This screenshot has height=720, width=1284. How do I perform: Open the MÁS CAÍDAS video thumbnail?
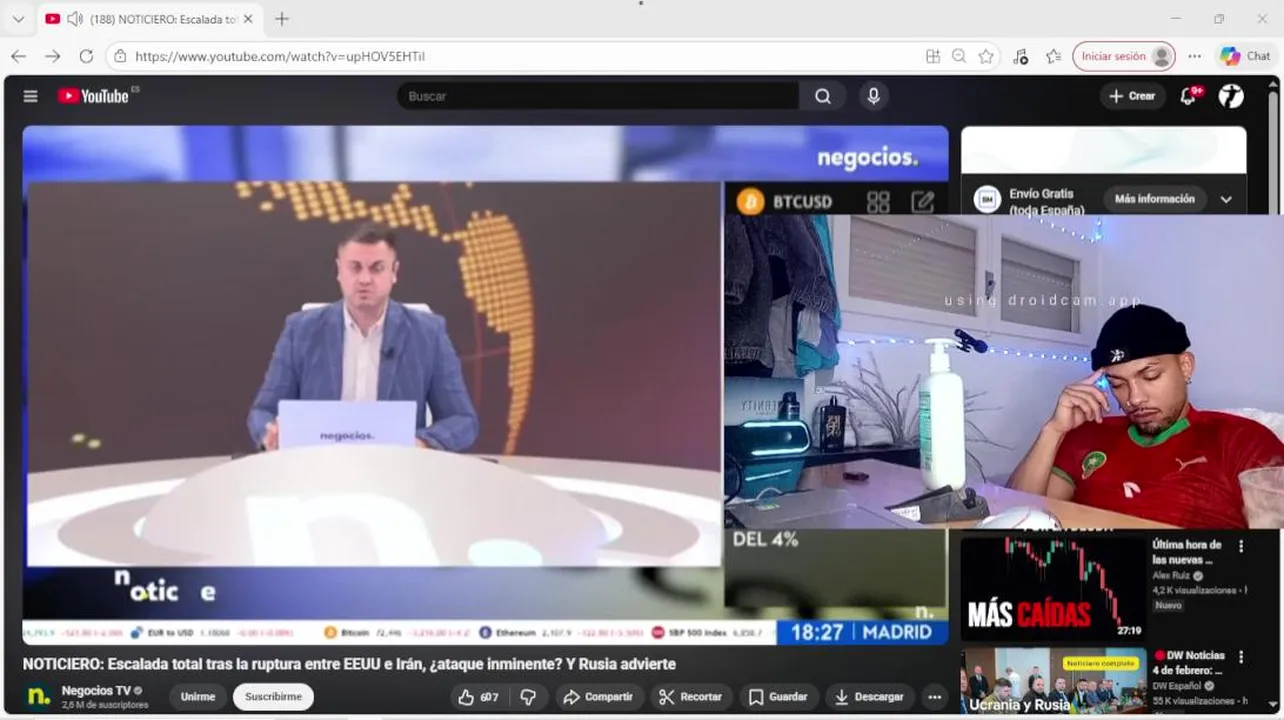(x=1053, y=589)
